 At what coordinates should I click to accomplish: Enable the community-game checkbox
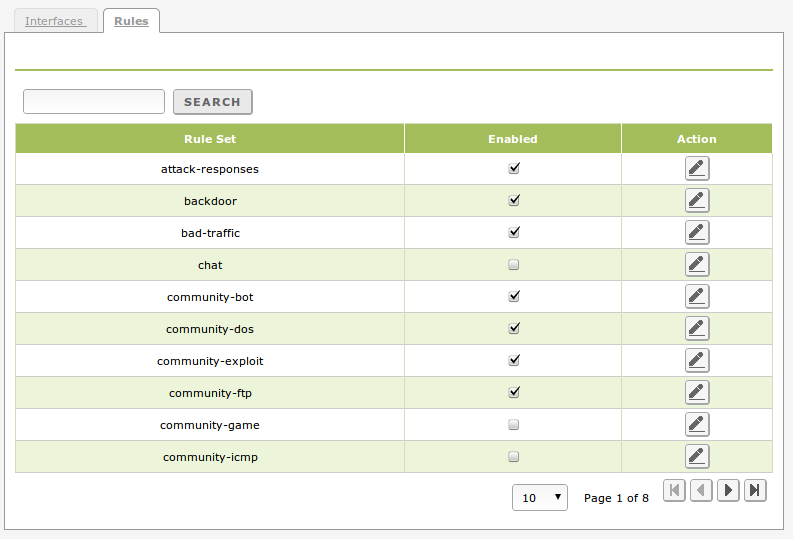point(514,425)
